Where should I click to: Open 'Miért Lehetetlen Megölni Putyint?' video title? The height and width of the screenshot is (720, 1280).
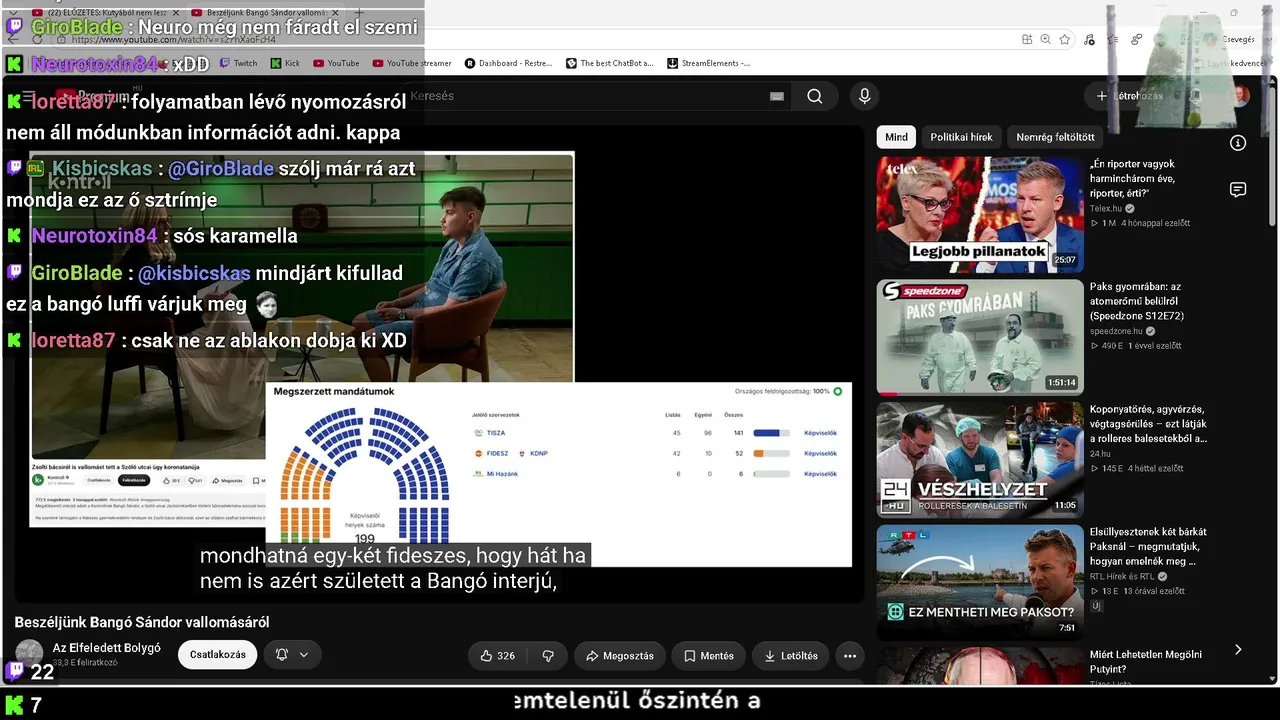[1146, 662]
